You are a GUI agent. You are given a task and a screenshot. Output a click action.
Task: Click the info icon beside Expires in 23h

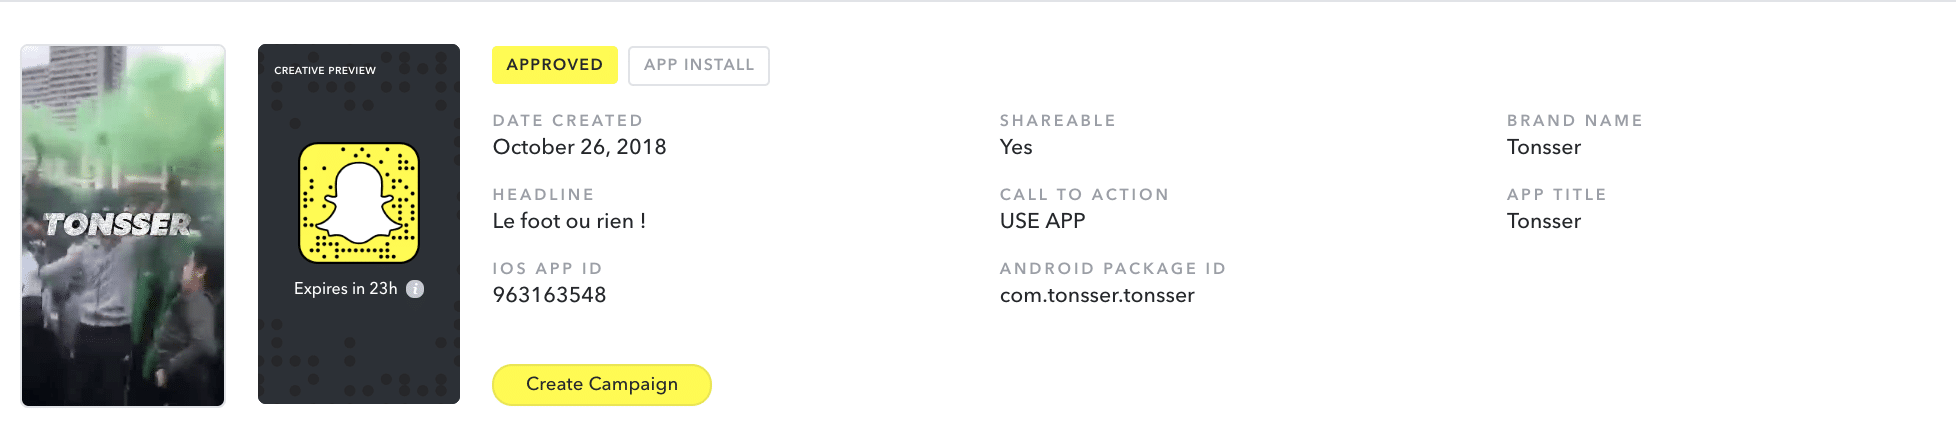click(x=415, y=289)
